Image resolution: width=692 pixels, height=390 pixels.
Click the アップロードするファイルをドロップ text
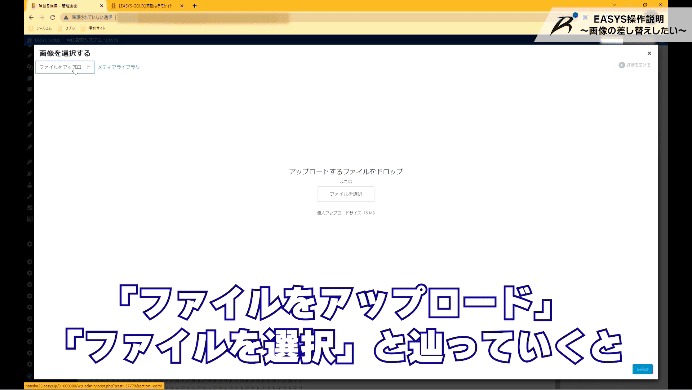click(x=346, y=171)
